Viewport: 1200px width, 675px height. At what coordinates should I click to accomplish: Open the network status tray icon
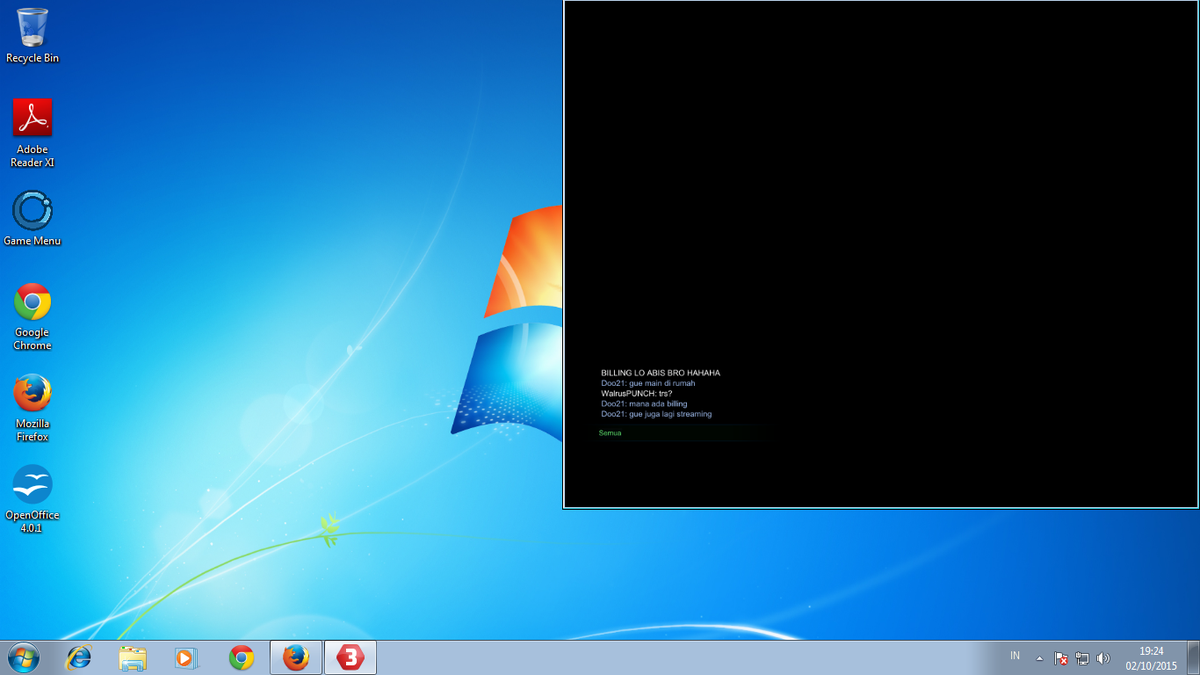(1082, 658)
